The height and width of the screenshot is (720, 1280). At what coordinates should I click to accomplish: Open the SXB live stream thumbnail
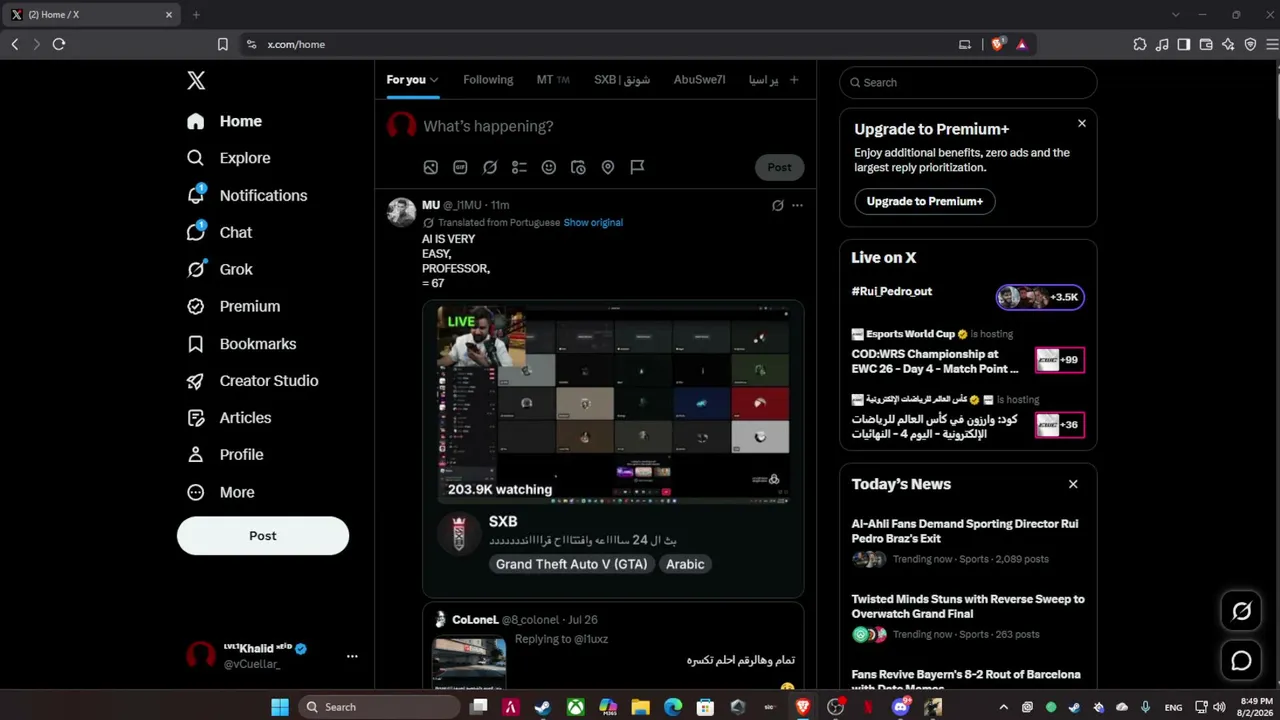[x=613, y=405]
